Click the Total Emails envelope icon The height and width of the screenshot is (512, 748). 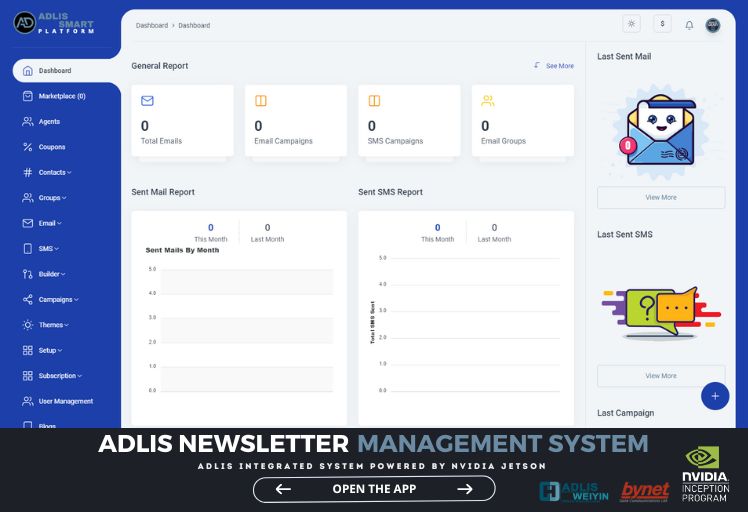point(147,101)
